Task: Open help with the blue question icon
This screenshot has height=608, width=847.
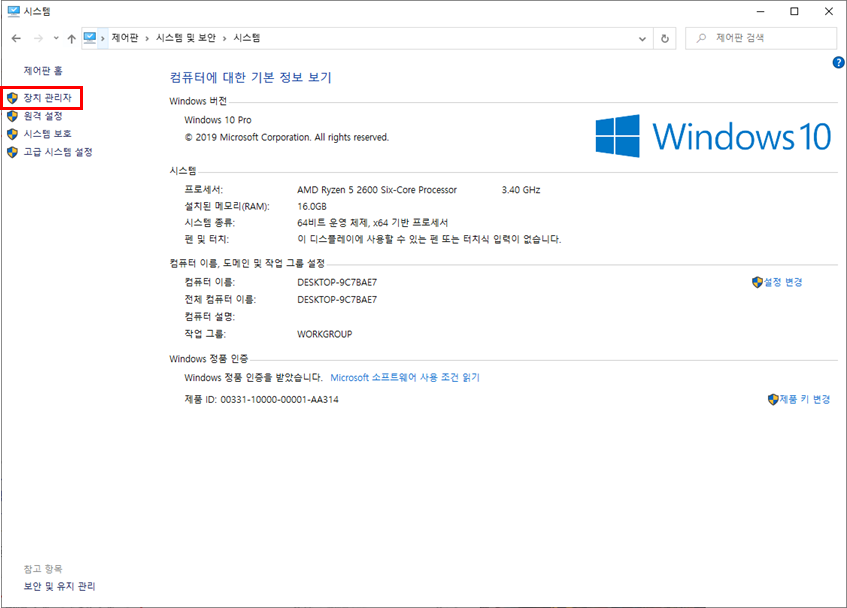Action: pos(838,63)
